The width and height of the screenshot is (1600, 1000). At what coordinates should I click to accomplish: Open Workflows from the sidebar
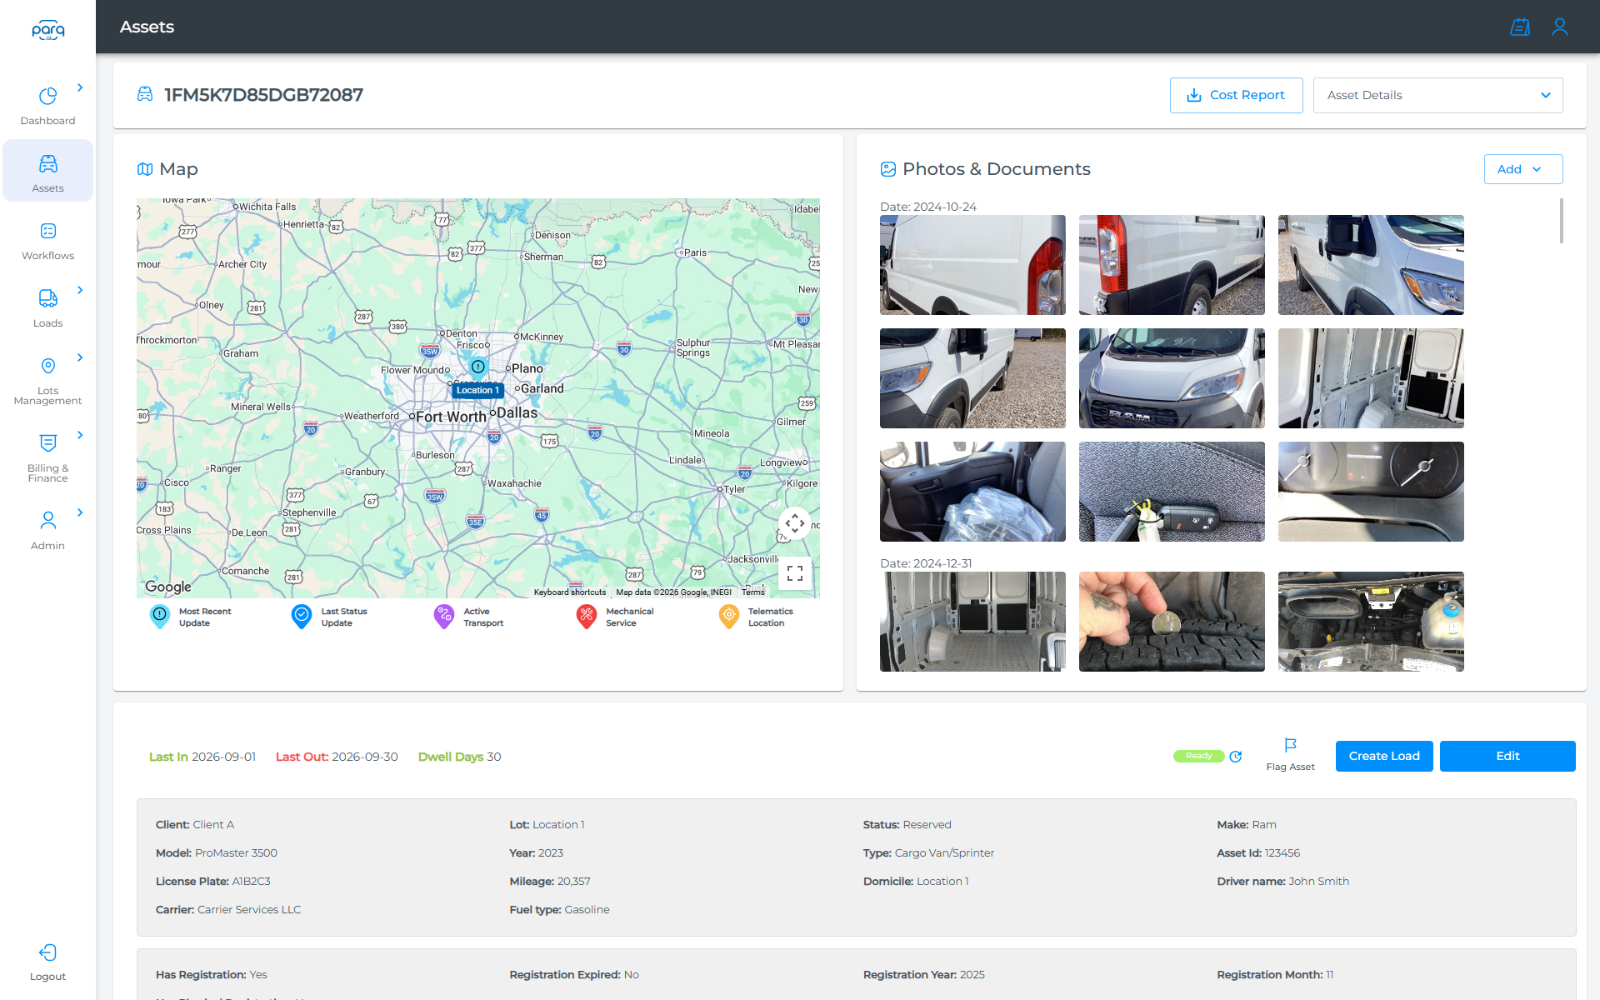coord(48,231)
